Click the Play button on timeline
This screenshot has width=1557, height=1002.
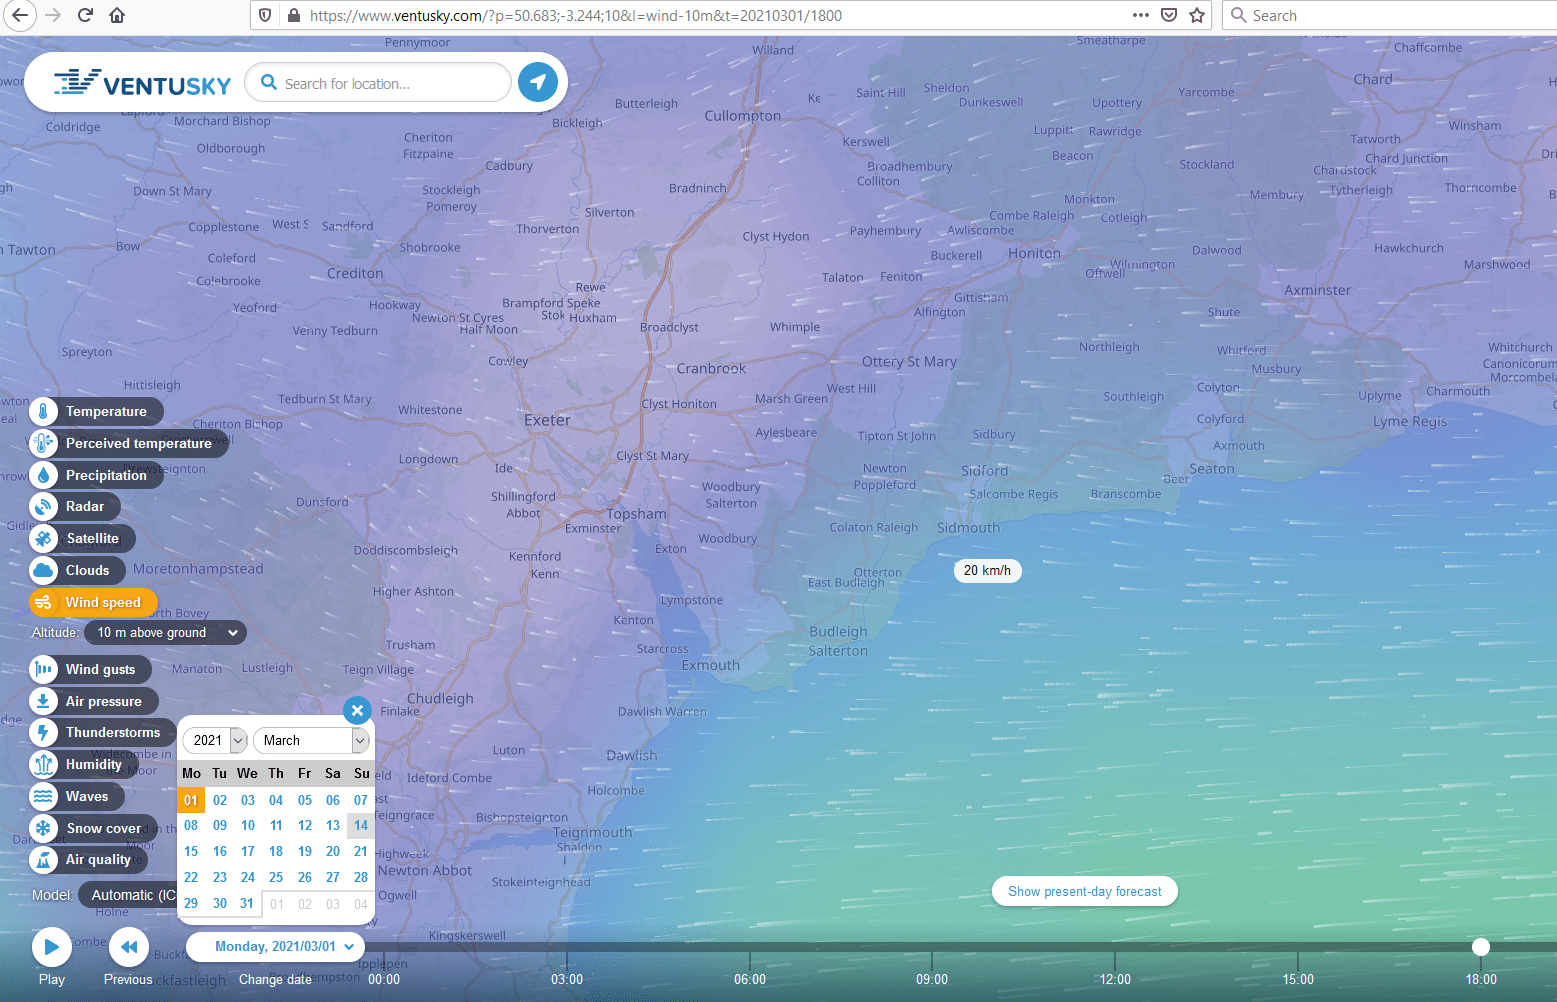[x=51, y=947]
